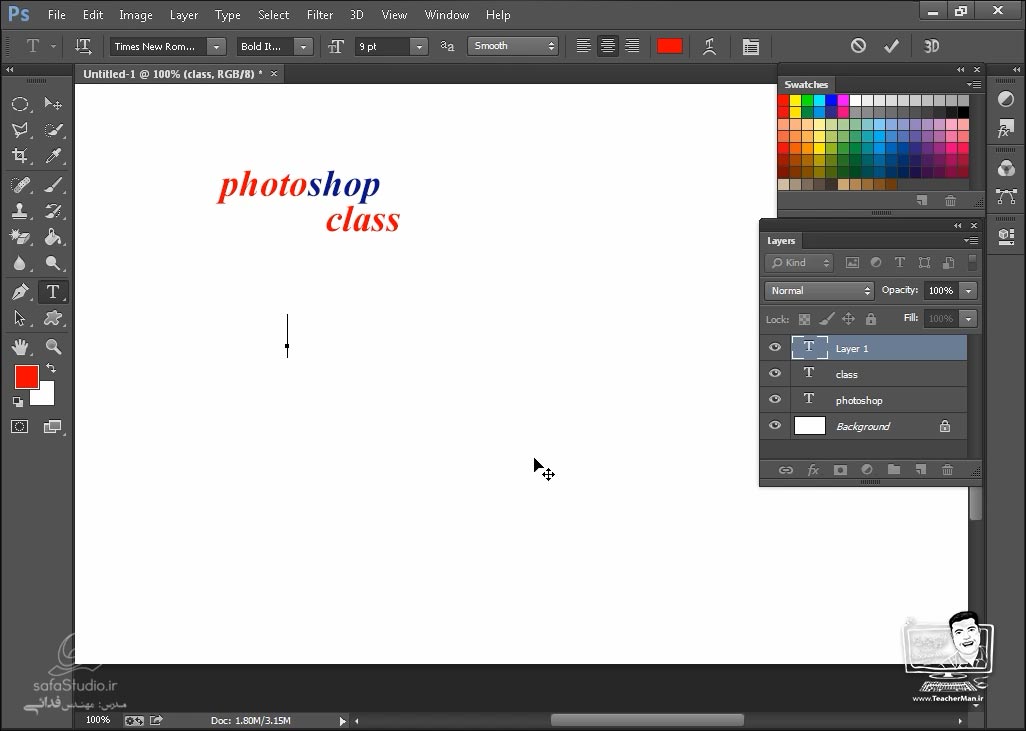The height and width of the screenshot is (731, 1026).
Task: Select the Polygonal Lasso tool
Action: click(x=20, y=130)
